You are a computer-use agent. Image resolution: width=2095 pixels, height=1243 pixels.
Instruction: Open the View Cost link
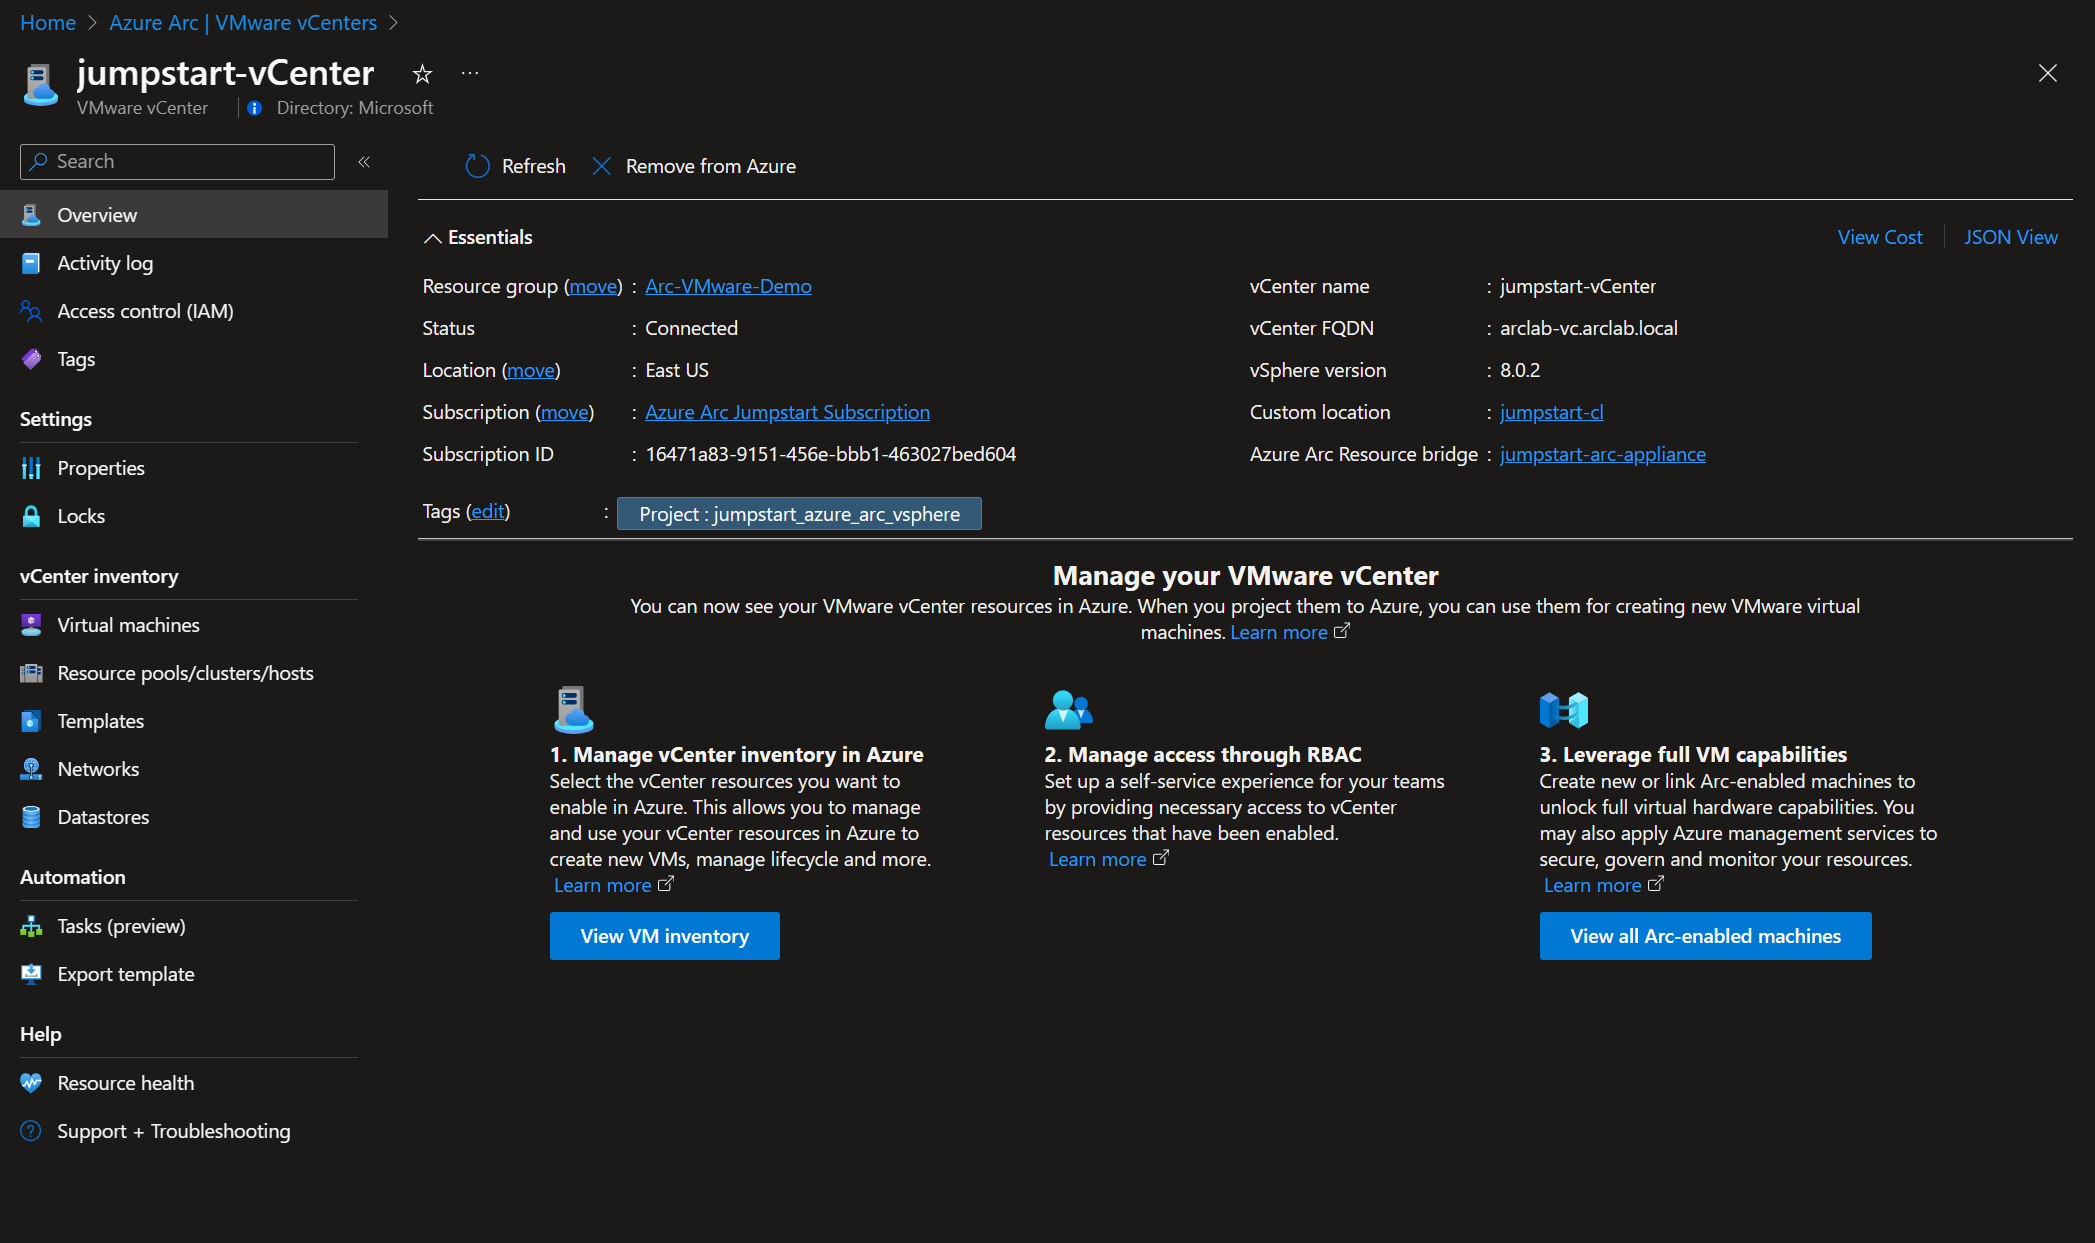(x=1879, y=237)
